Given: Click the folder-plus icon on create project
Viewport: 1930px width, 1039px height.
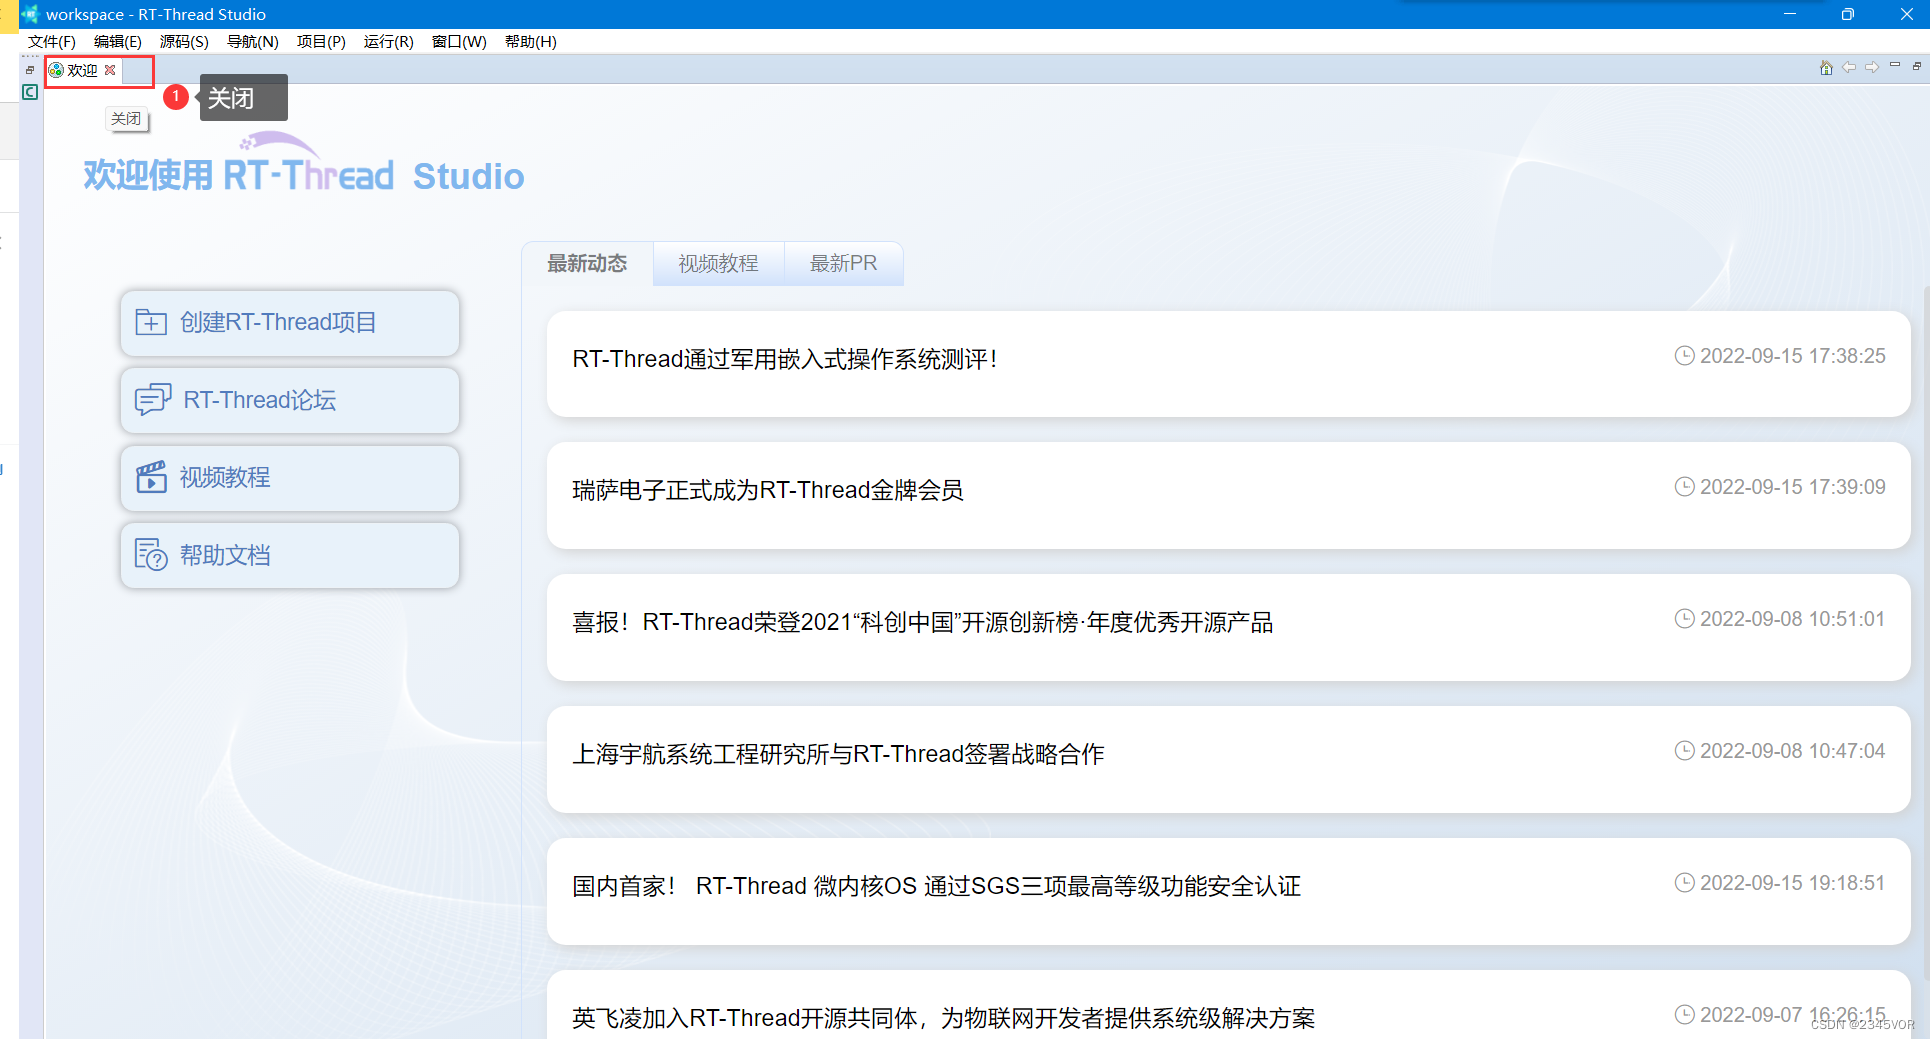Looking at the screenshot, I should coord(151,322).
